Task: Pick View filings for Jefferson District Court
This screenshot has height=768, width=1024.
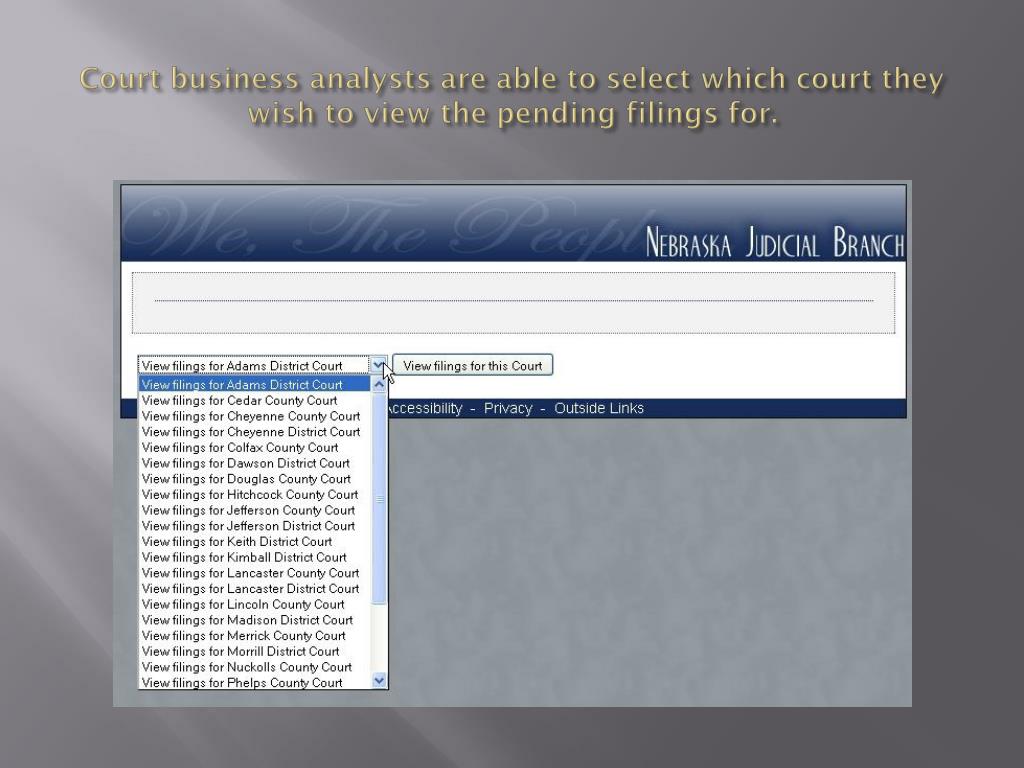Action: [255, 526]
